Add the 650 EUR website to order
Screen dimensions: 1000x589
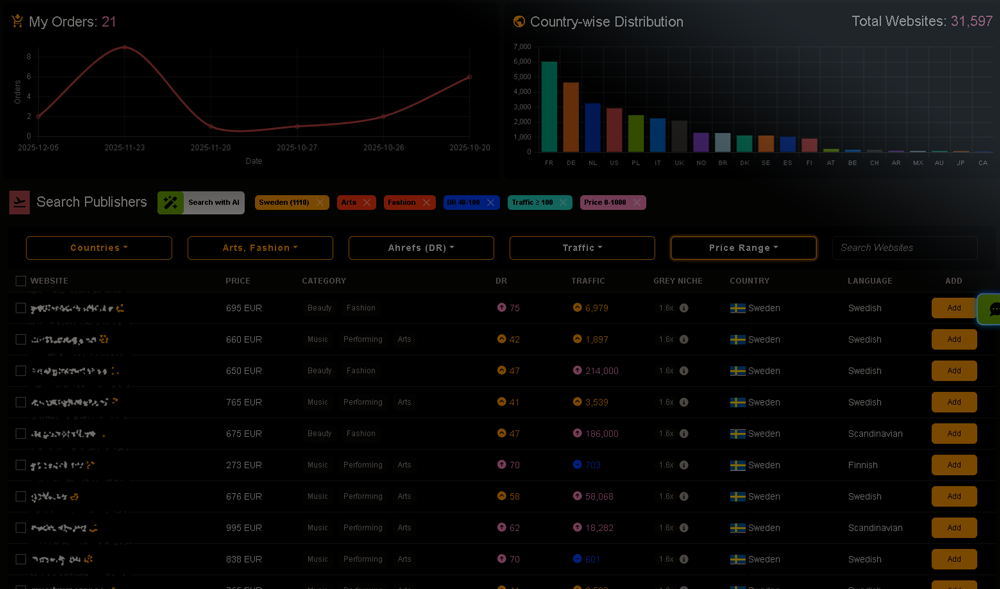954,371
